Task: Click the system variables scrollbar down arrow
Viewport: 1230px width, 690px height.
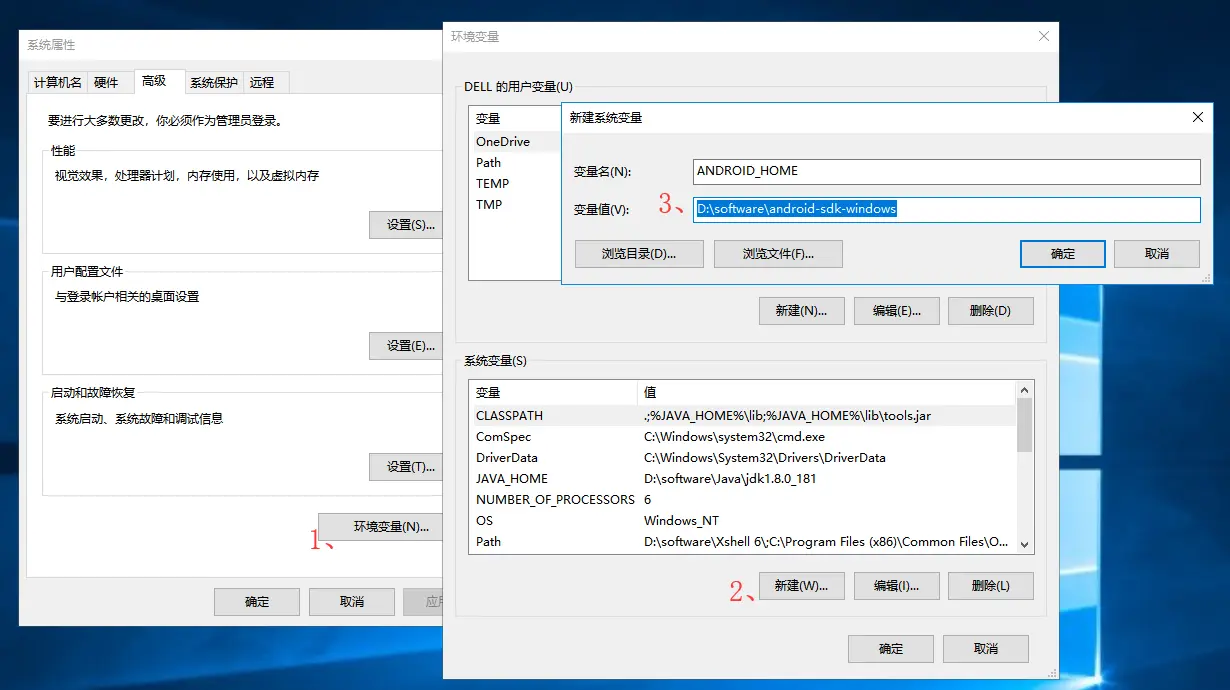Action: 1024,544
